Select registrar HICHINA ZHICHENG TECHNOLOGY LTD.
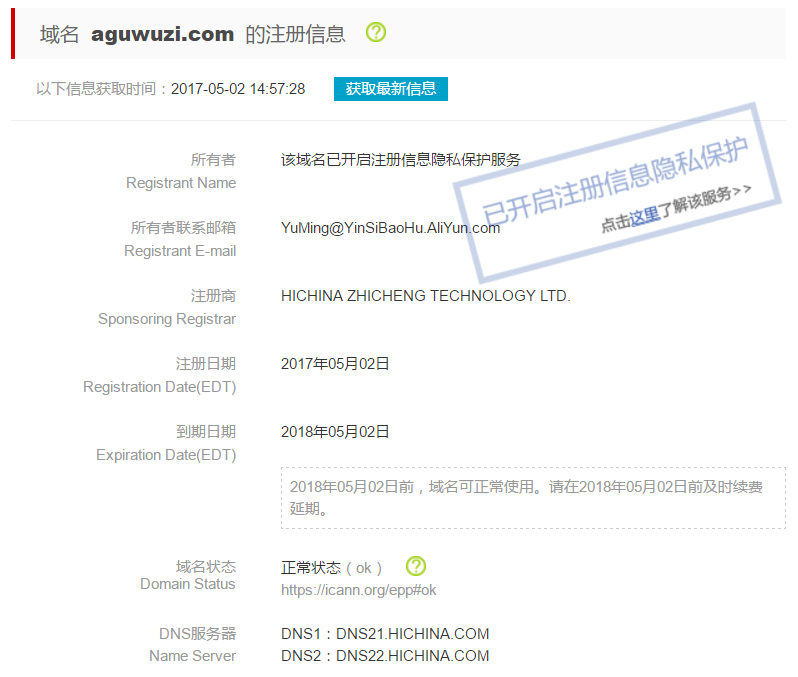The width and height of the screenshot is (798, 677). [425, 296]
